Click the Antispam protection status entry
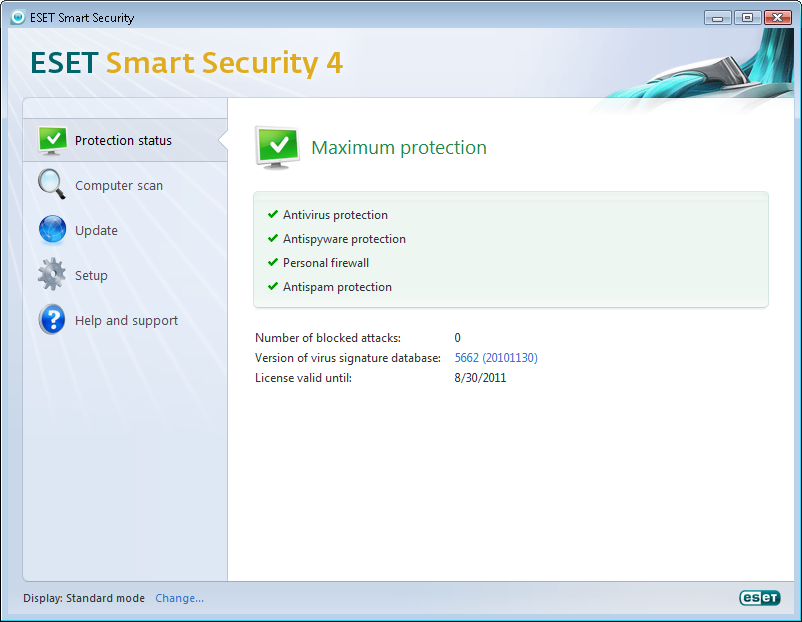This screenshot has height=622, width=802. click(x=337, y=287)
